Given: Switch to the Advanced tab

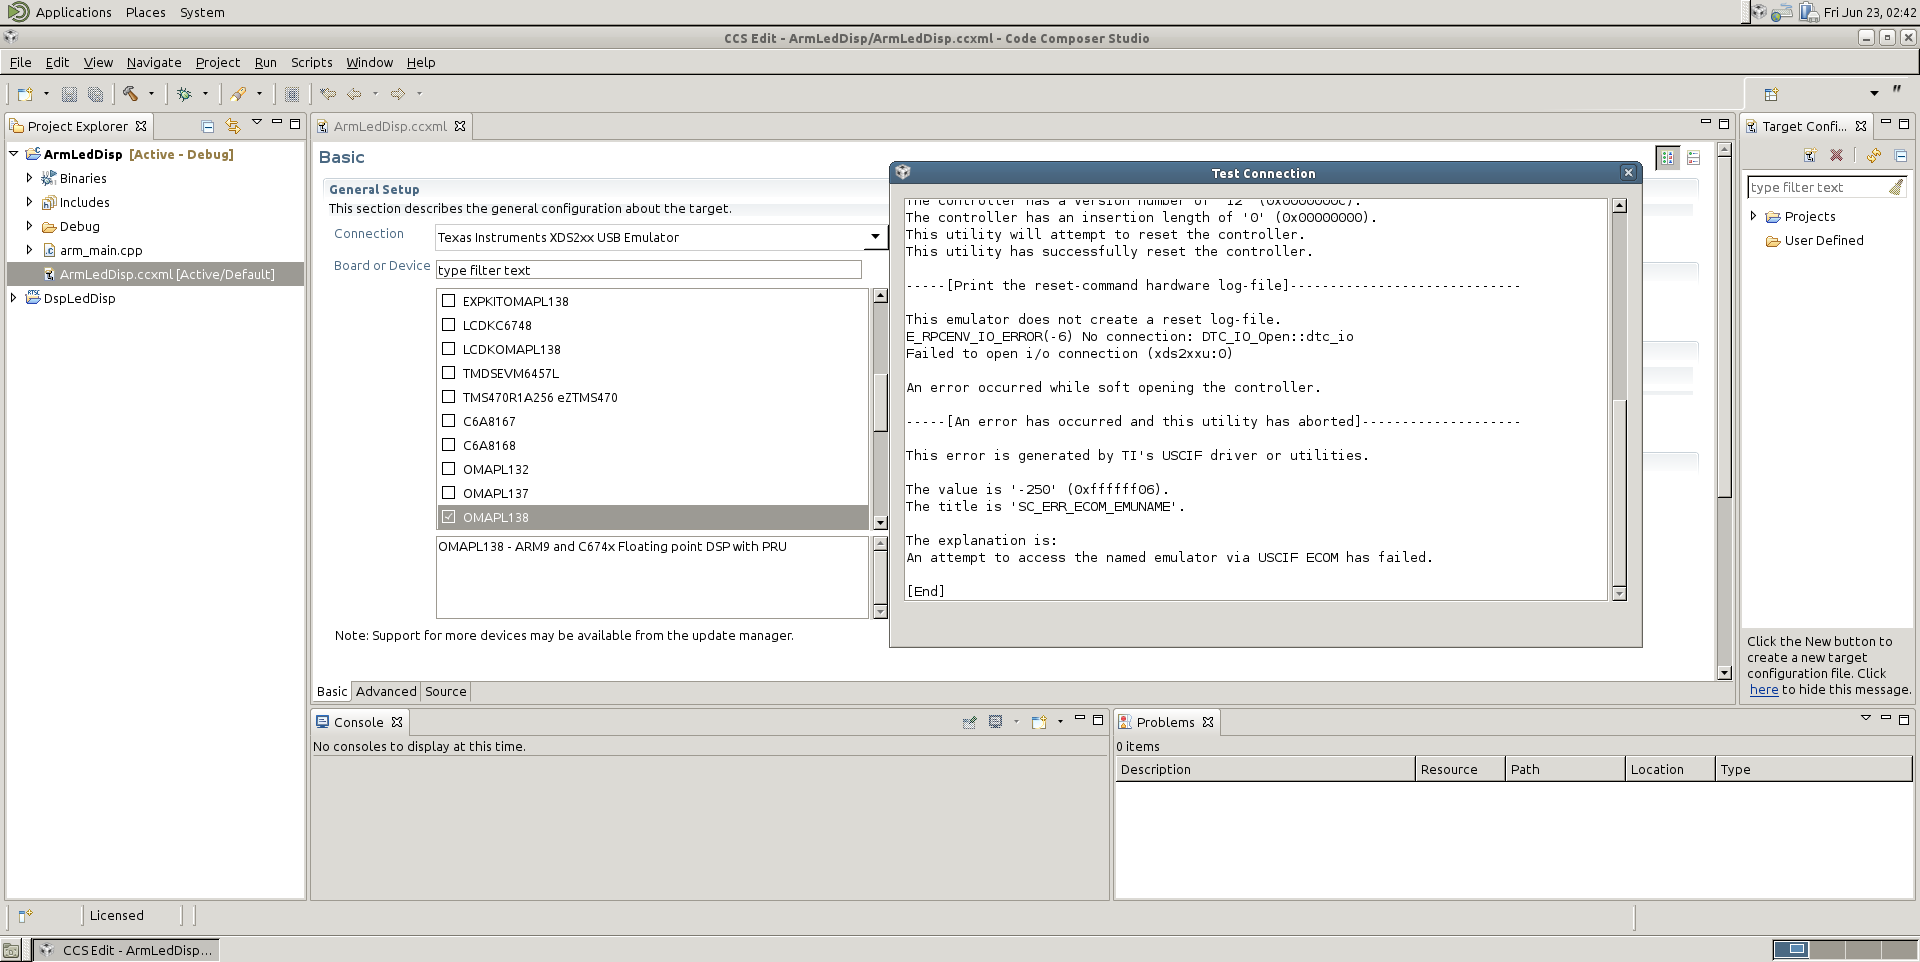Looking at the screenshot, I should click(386, 691).
